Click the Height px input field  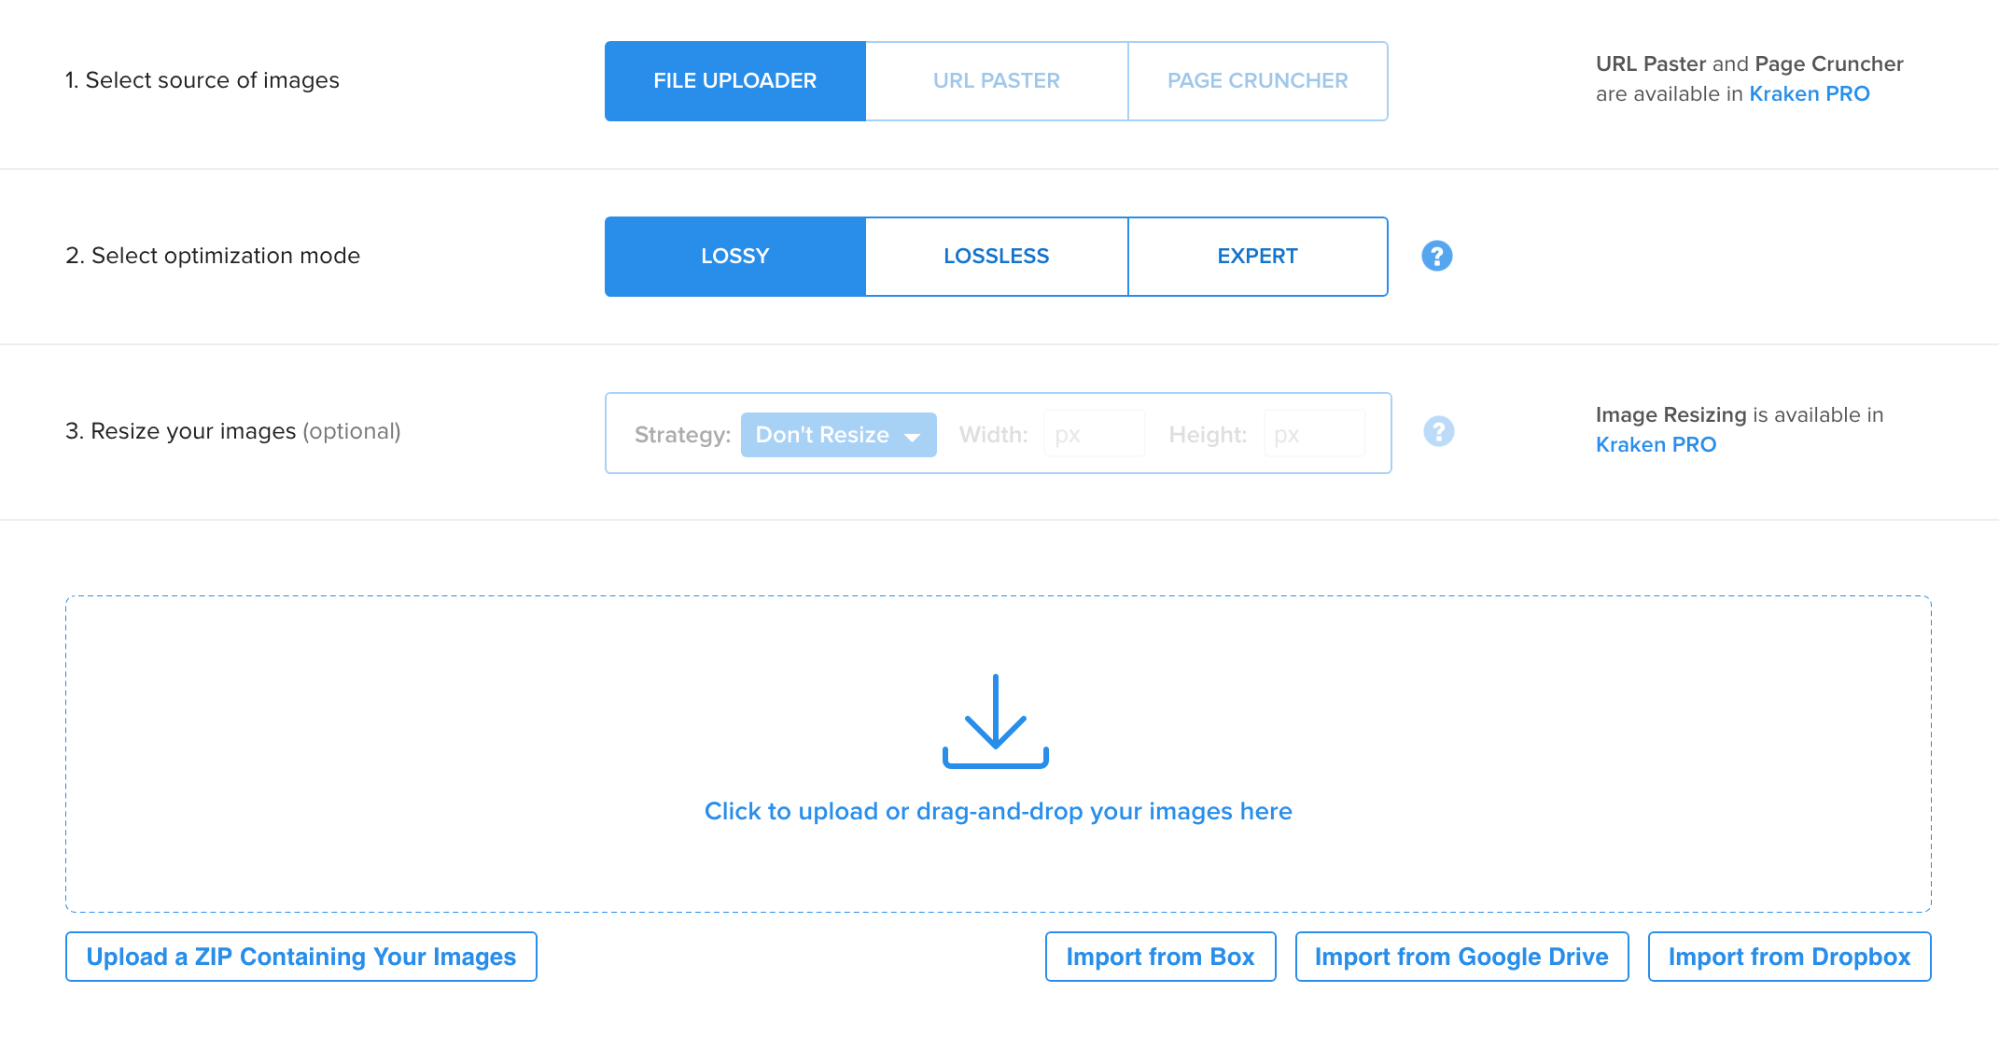[x=1314, y=434]
